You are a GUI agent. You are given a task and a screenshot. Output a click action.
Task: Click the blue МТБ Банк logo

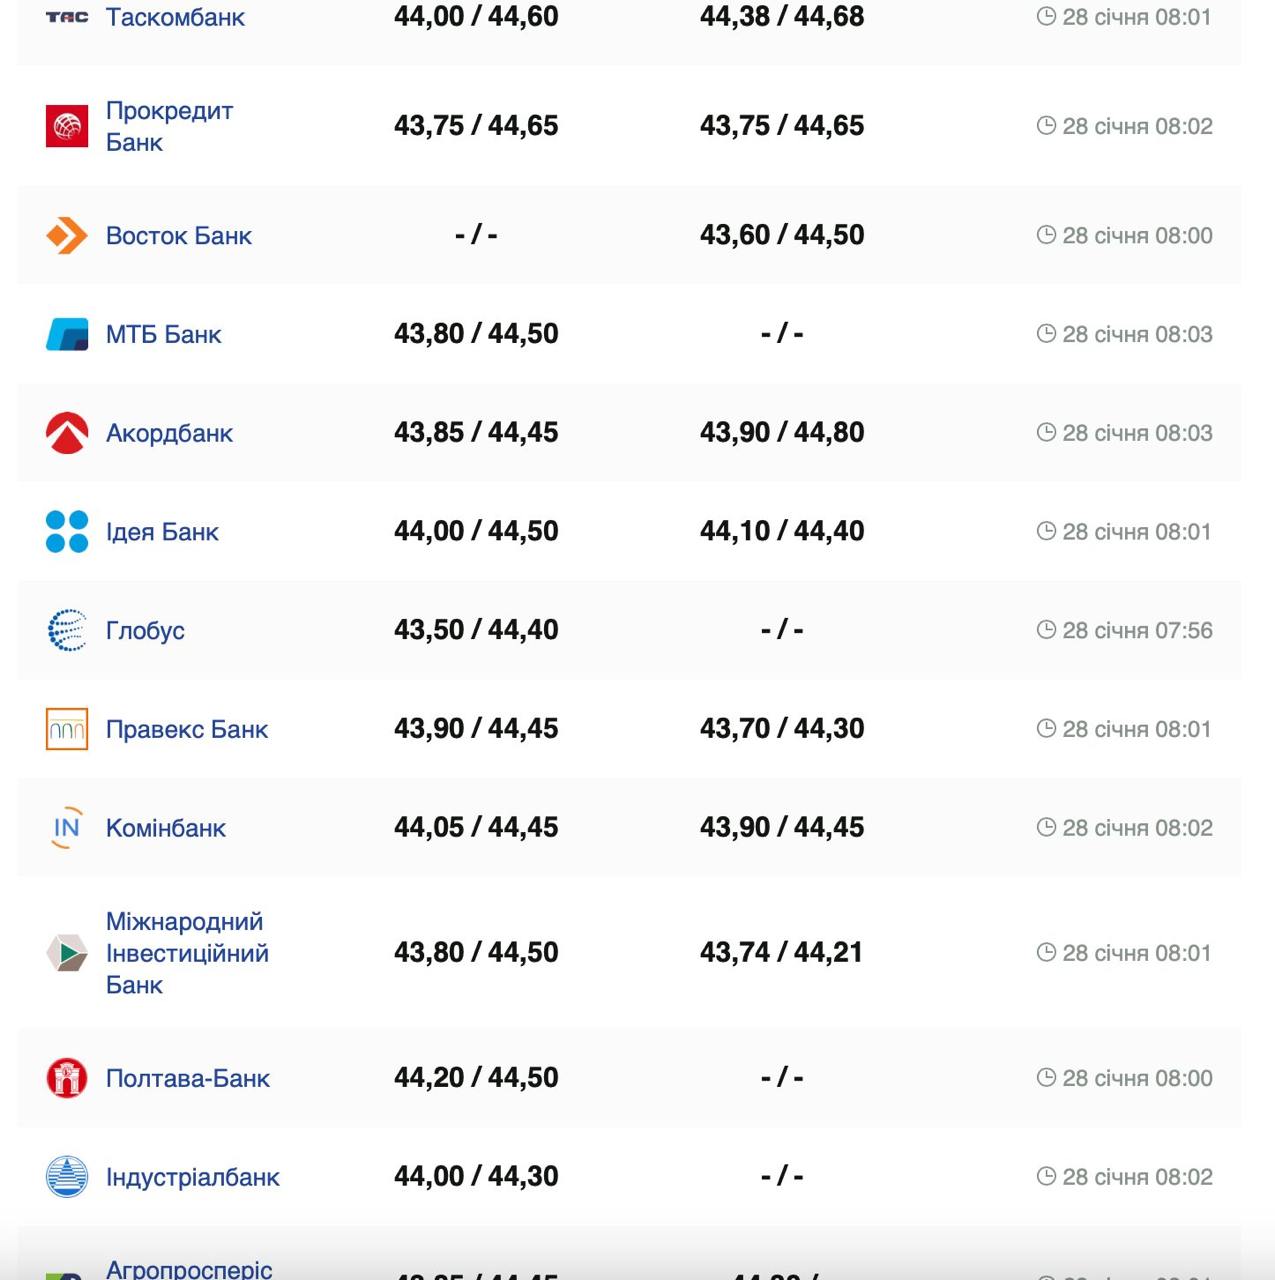[x=67, y=334]
